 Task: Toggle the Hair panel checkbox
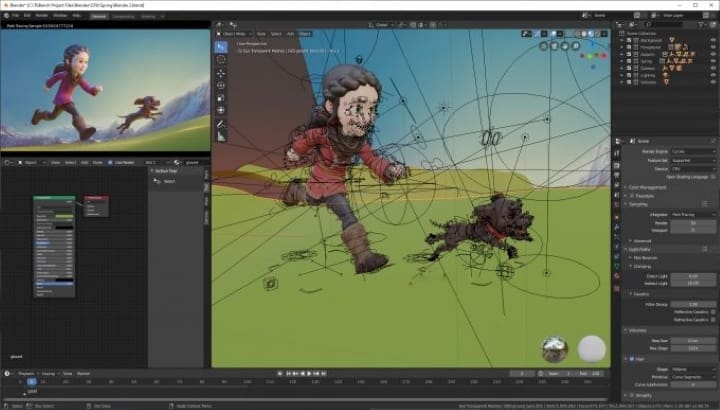[x=631, y=358]
